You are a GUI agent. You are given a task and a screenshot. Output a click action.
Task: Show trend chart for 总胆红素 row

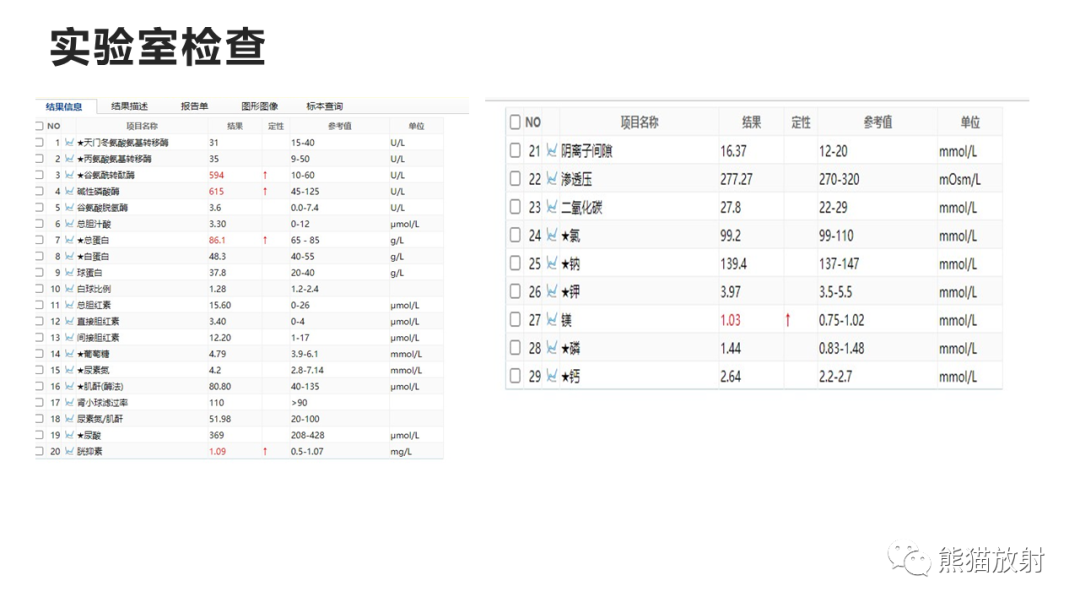click(x=70, y=305)
